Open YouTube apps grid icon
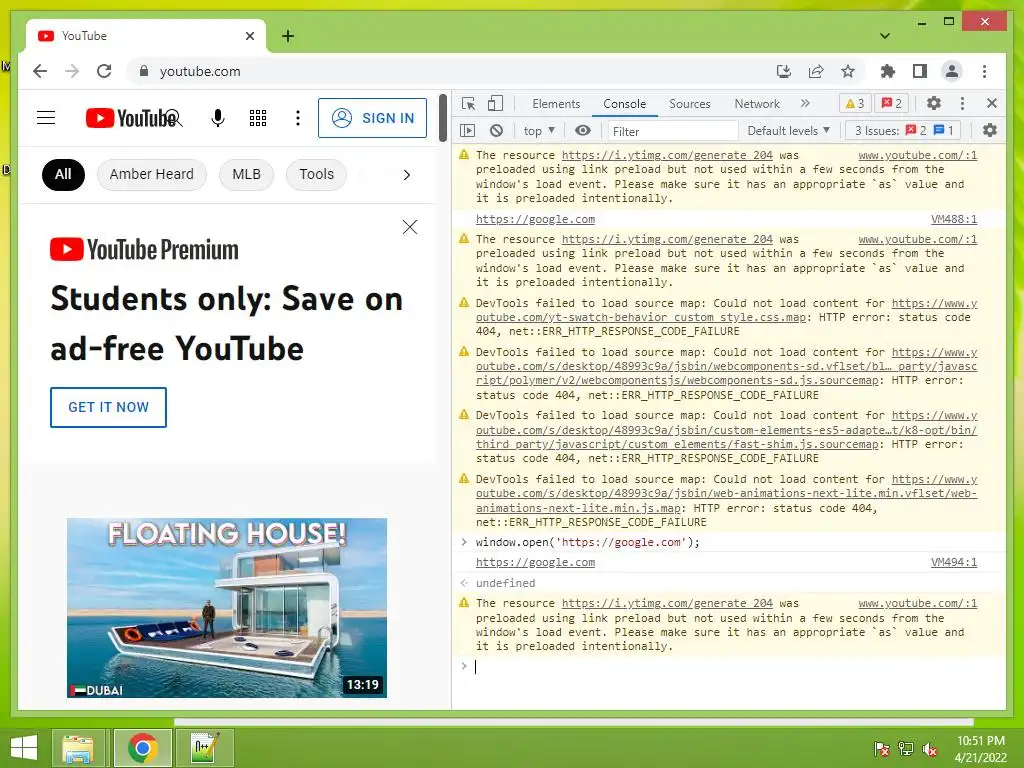Screen dimensions: 1024x768 pos(258,118)
